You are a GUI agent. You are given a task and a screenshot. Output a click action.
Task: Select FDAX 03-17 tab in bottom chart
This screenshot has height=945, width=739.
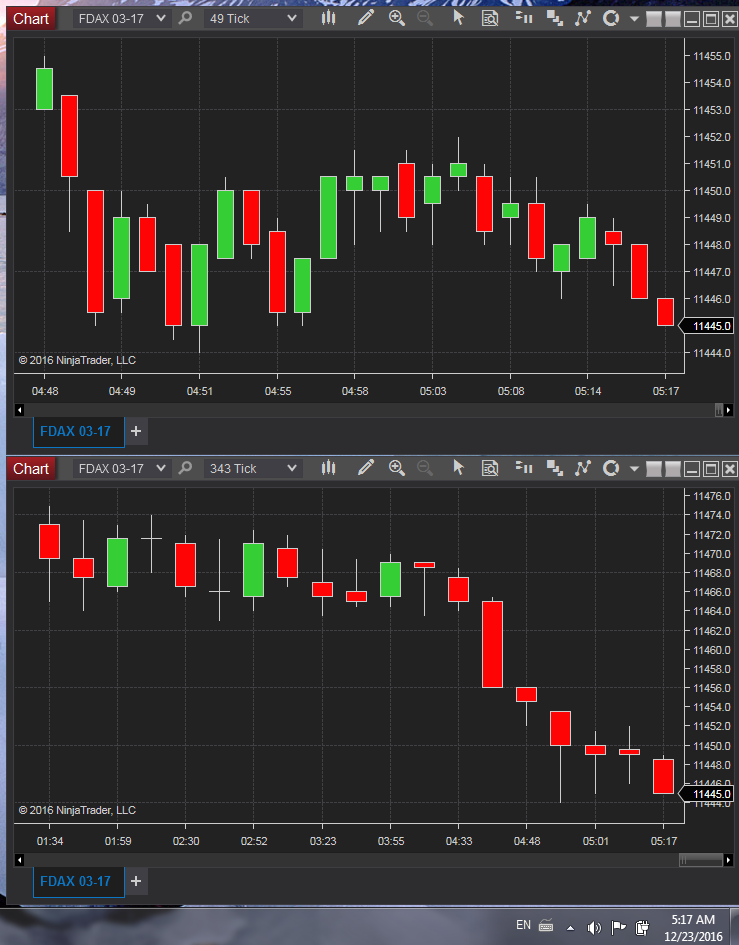coord(78,881)
